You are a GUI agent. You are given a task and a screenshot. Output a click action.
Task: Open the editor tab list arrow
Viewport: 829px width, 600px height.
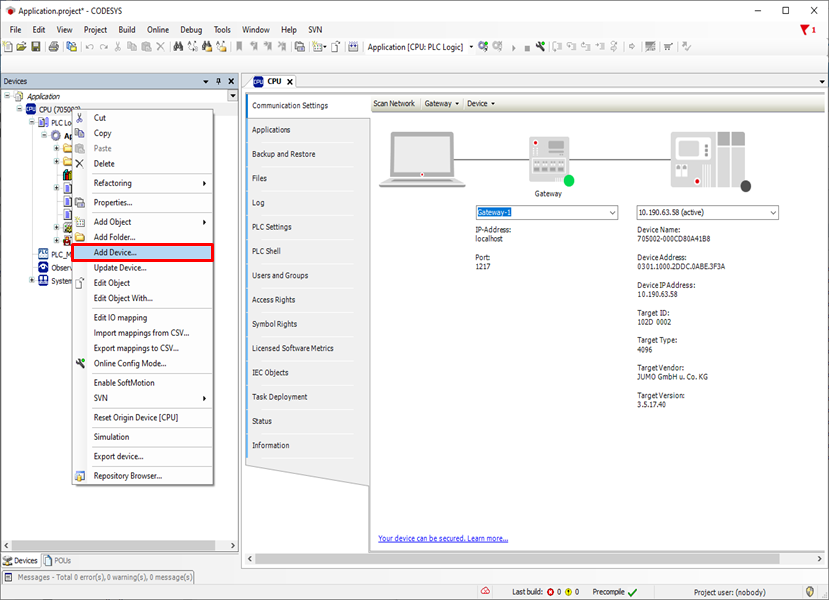pyautogui.click(x=822, y=81)
